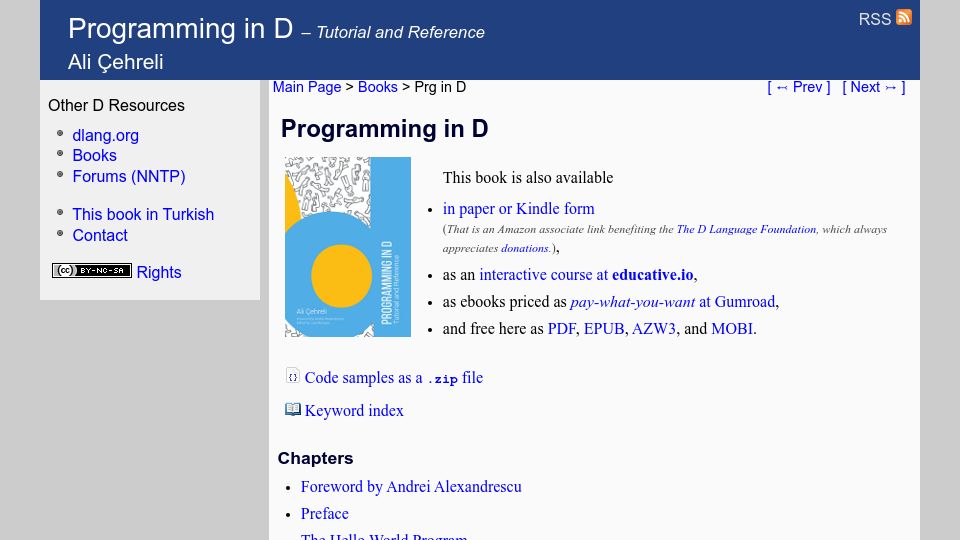Click the orange RSS feed icon
Screen dimensions: 960x540
(x=904, y=17)
